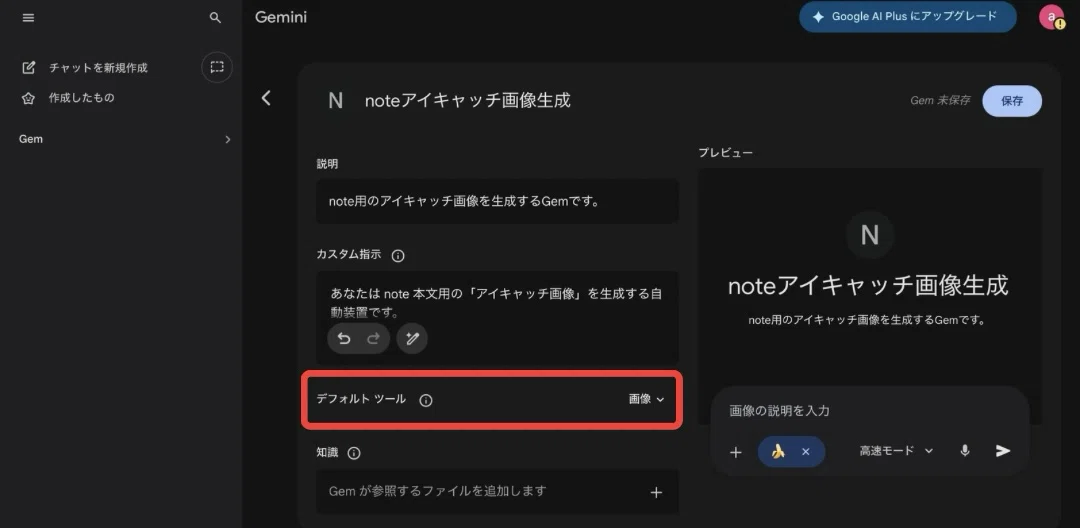The height and width of the screenshot is (528, 1080).
Task: Remove the banana image tool chip
Action: click(x=805, y=452)
